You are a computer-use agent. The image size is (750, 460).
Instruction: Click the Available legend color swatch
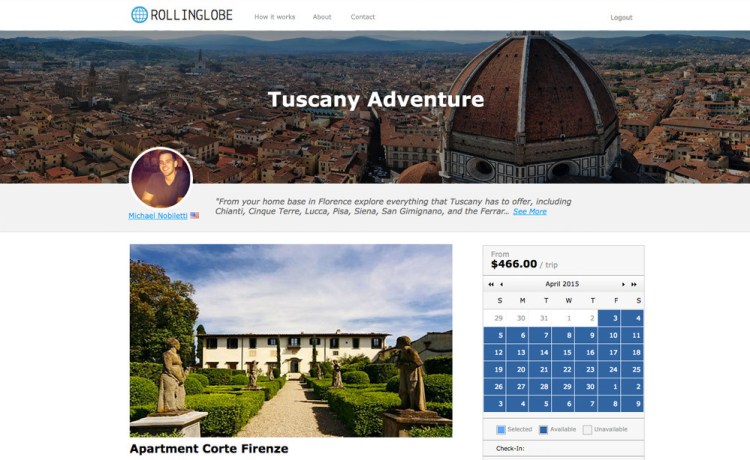click(543, 429)
